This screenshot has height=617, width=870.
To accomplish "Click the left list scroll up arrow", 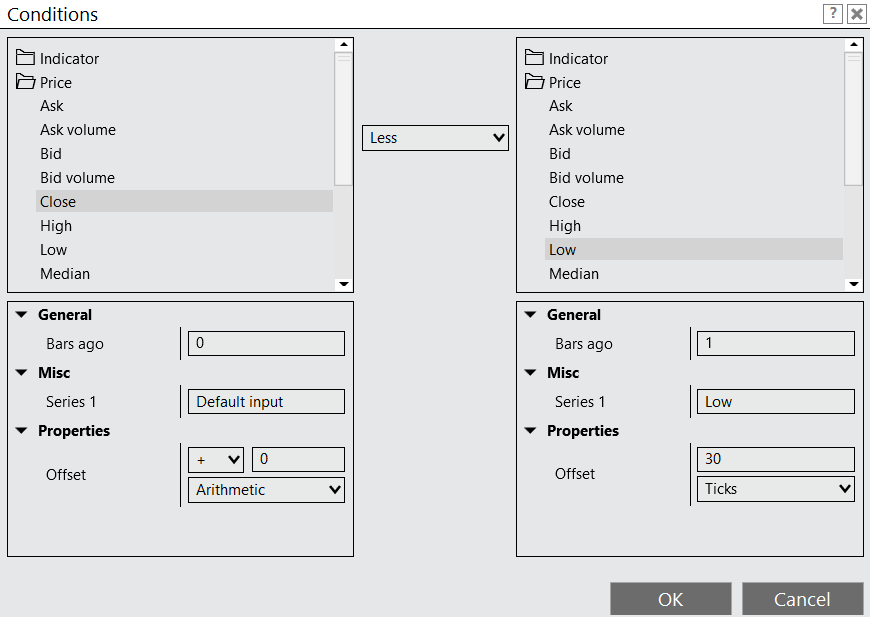I will 344,44.
